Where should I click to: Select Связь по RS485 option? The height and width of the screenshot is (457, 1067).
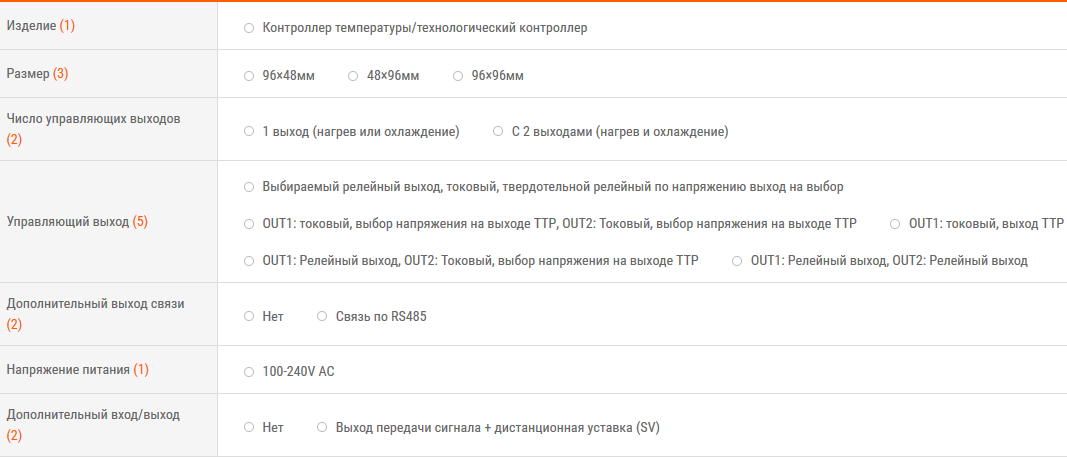point(322,316)
